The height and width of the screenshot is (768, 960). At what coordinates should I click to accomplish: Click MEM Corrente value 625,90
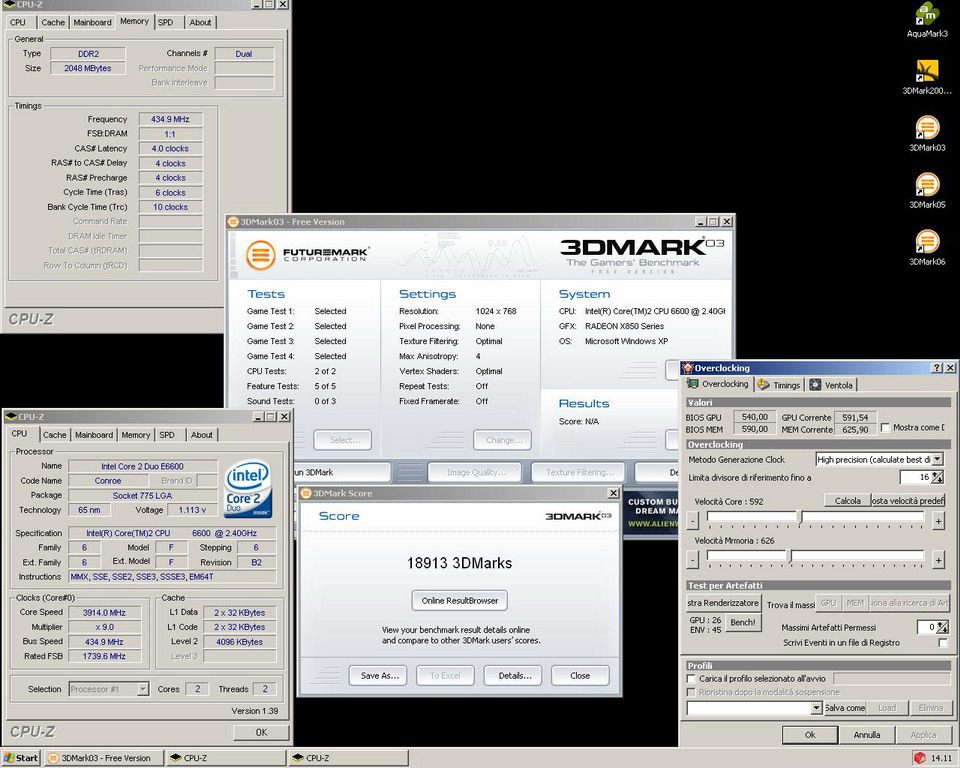pos(855,429)
